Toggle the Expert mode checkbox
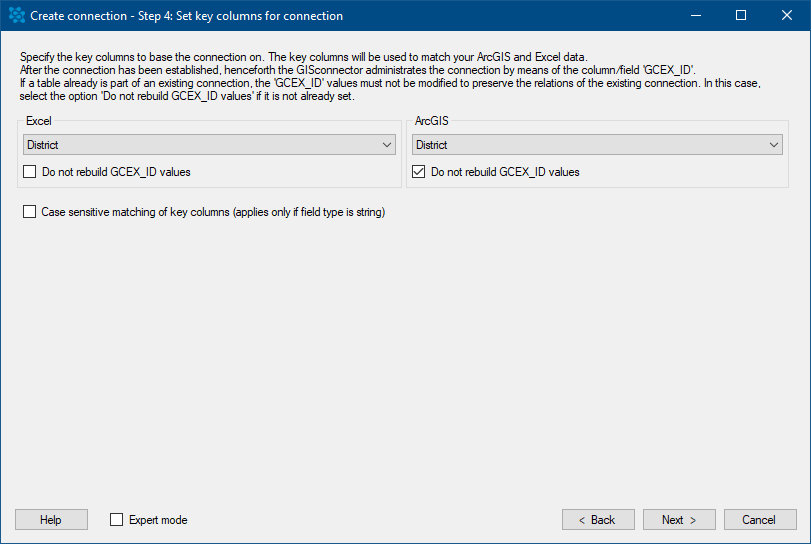Image resolution: width=811 pixels, height=544 pixels. coord(116,520)
